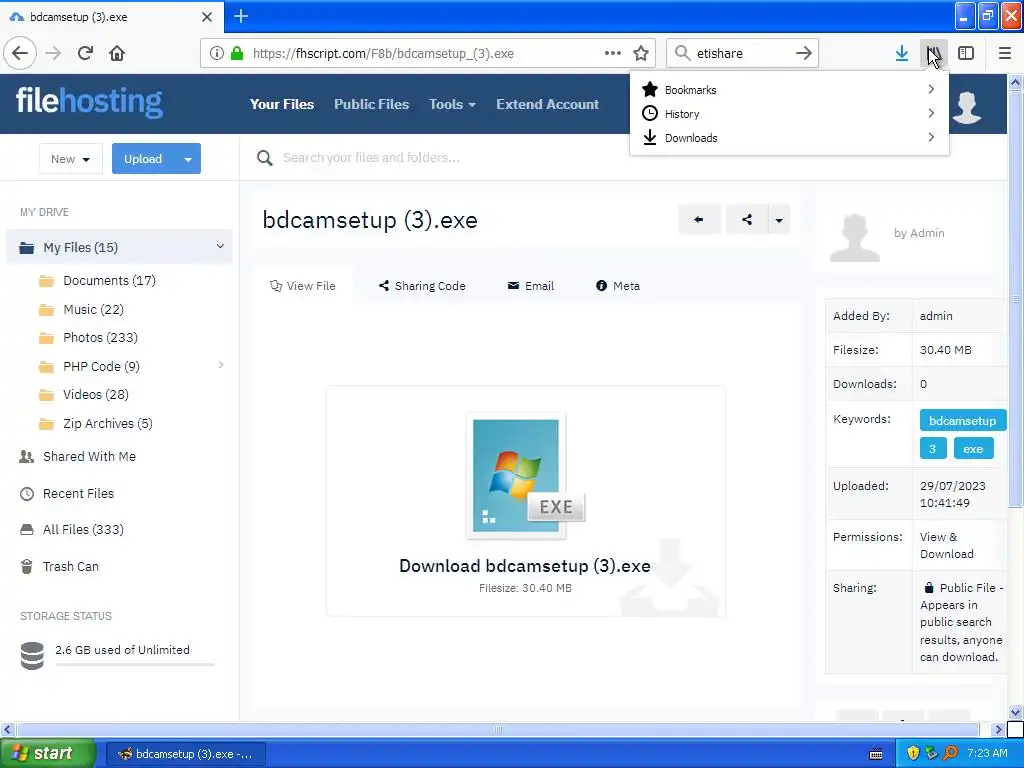This screenshot has width=1024, height=768.
Task: Open the Zip Archives (5) folder
Action: tap(108, 423)
